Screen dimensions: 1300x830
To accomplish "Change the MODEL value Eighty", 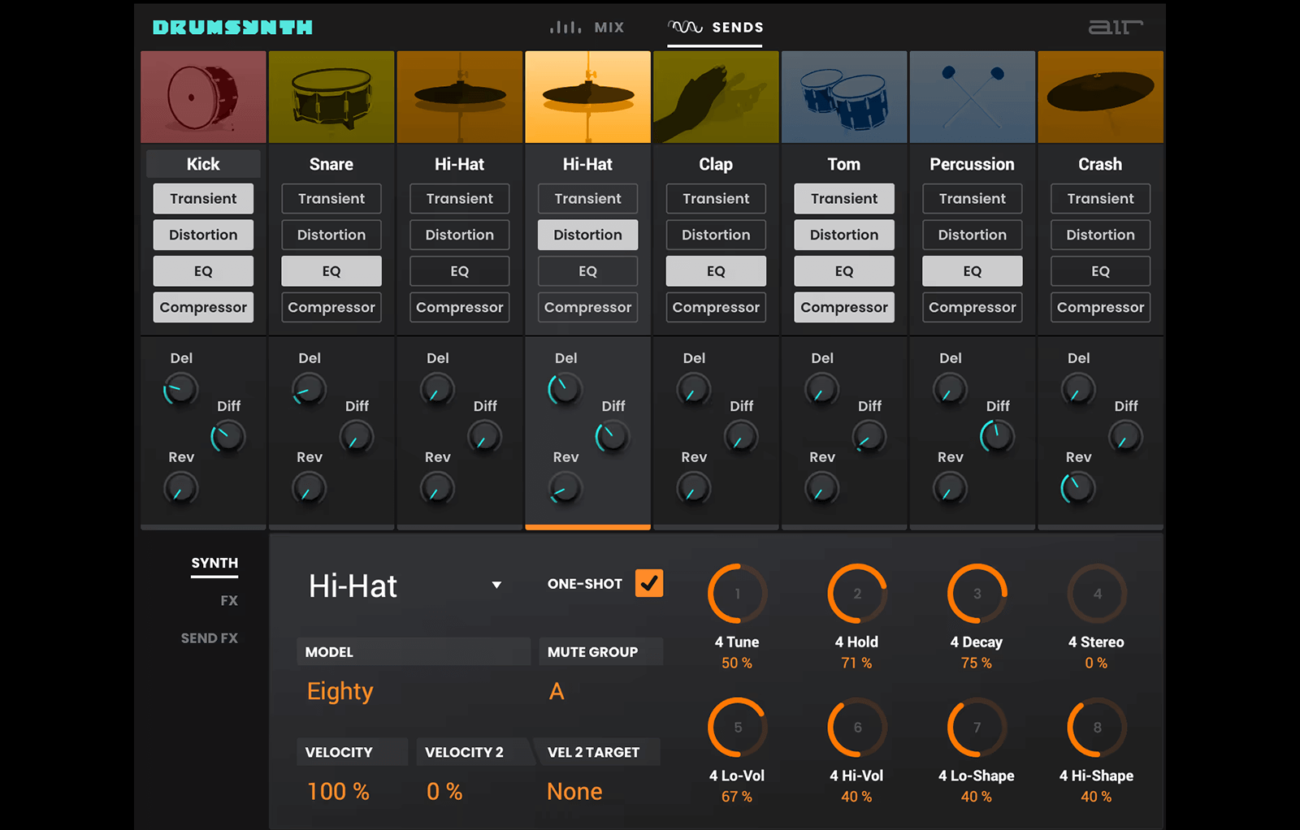I will [340, 691].
